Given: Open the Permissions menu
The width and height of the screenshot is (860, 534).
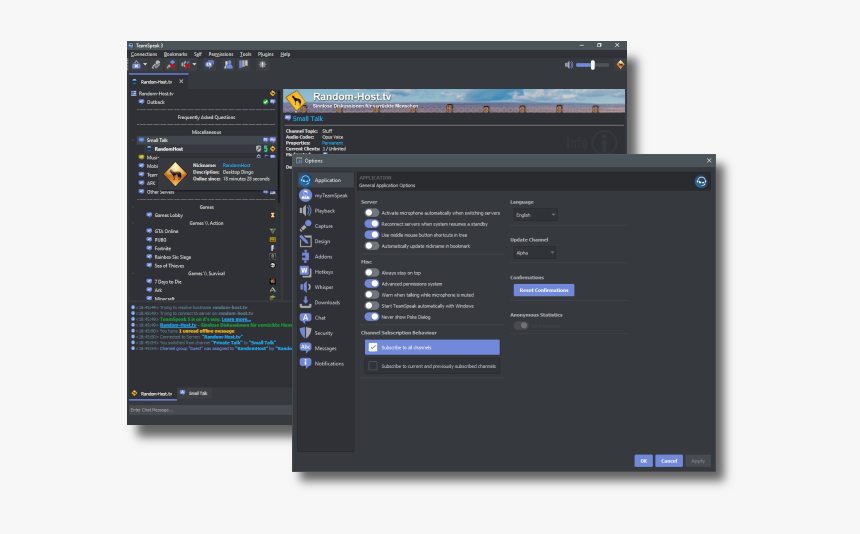Looking at the screenshot, I should point(220,54).
